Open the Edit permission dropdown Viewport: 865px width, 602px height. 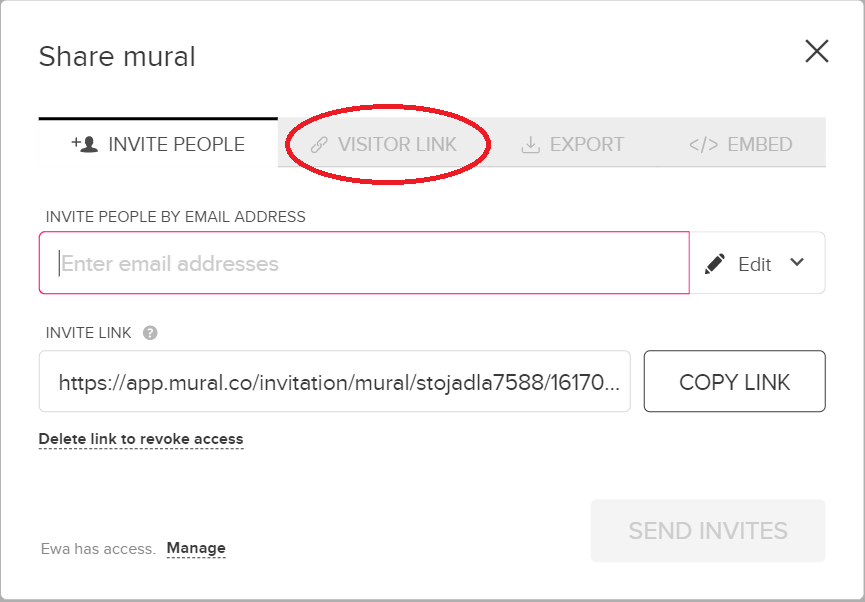[757, 263]
